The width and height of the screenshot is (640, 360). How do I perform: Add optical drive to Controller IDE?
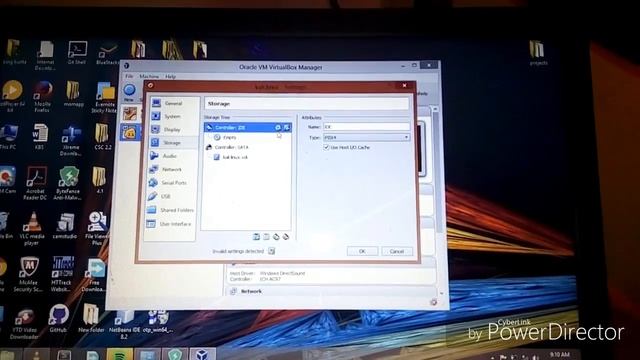pos(278,127)
